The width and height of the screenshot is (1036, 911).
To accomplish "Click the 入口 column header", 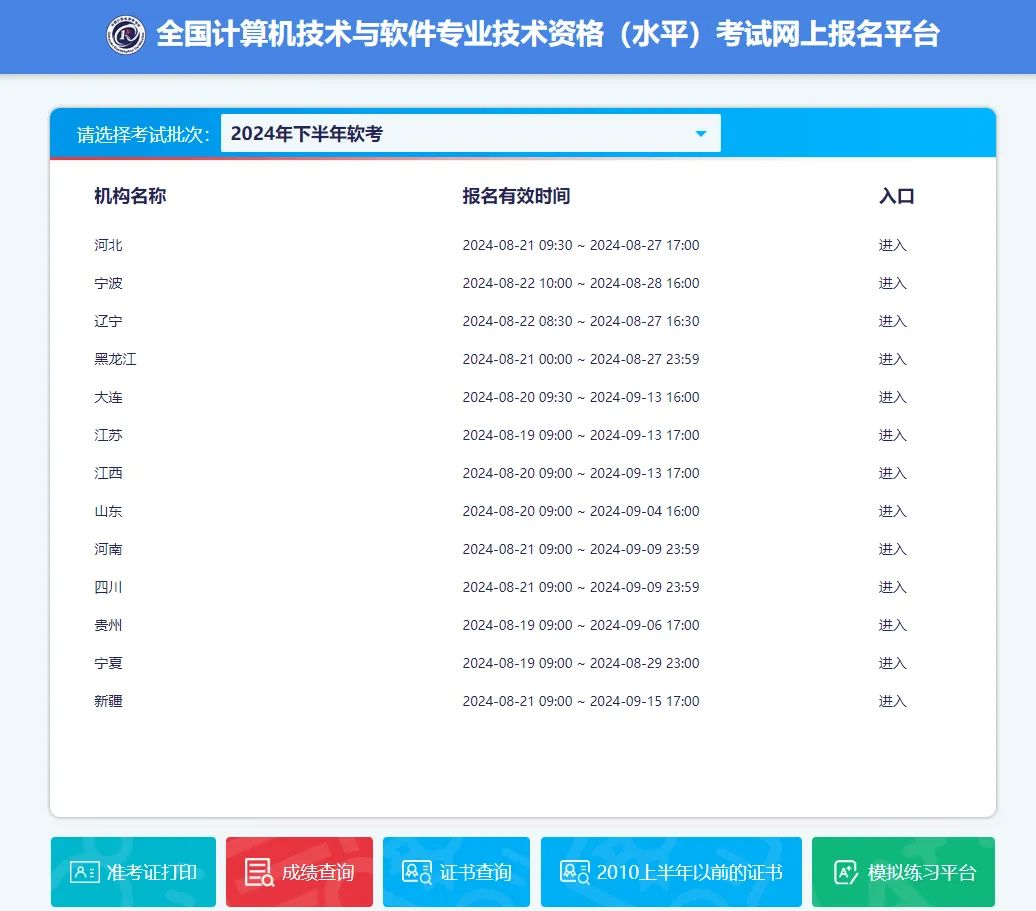I will (897, 196).
